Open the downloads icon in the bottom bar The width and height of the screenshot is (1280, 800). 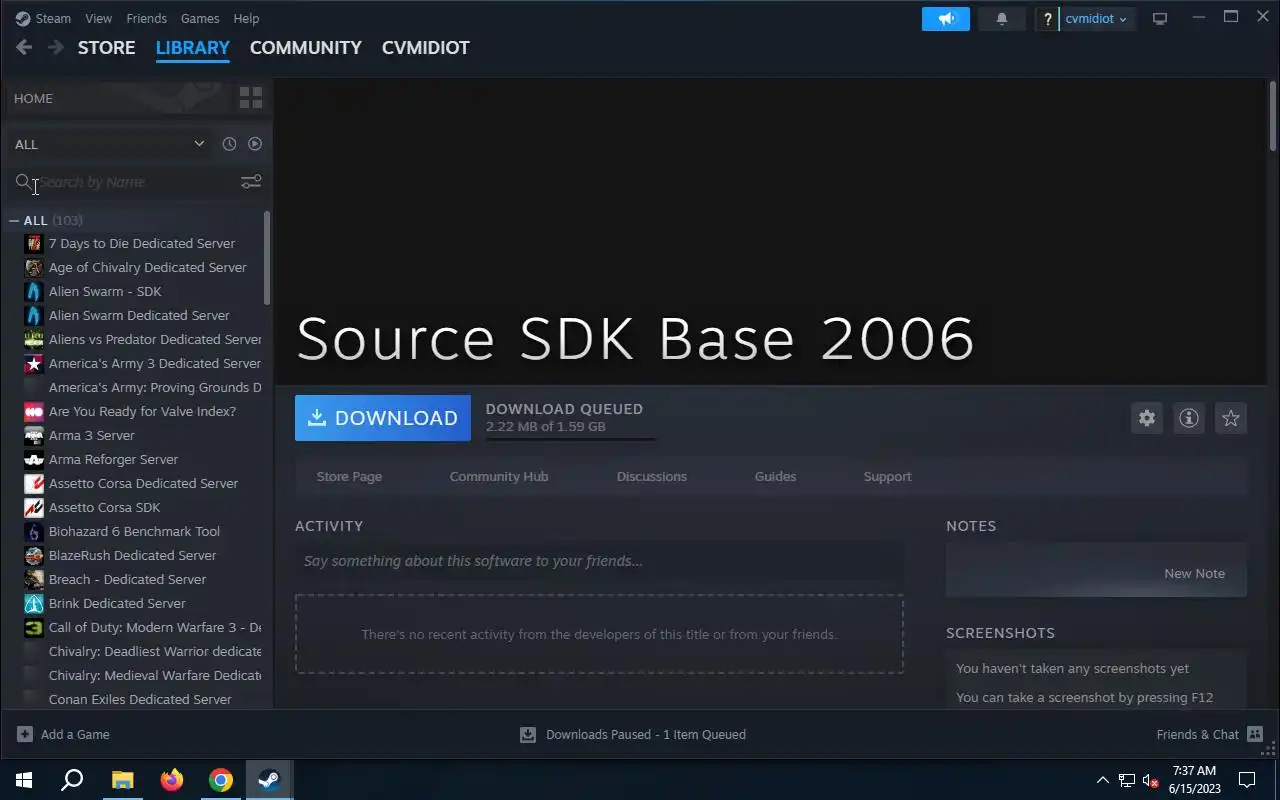point(528,735)
